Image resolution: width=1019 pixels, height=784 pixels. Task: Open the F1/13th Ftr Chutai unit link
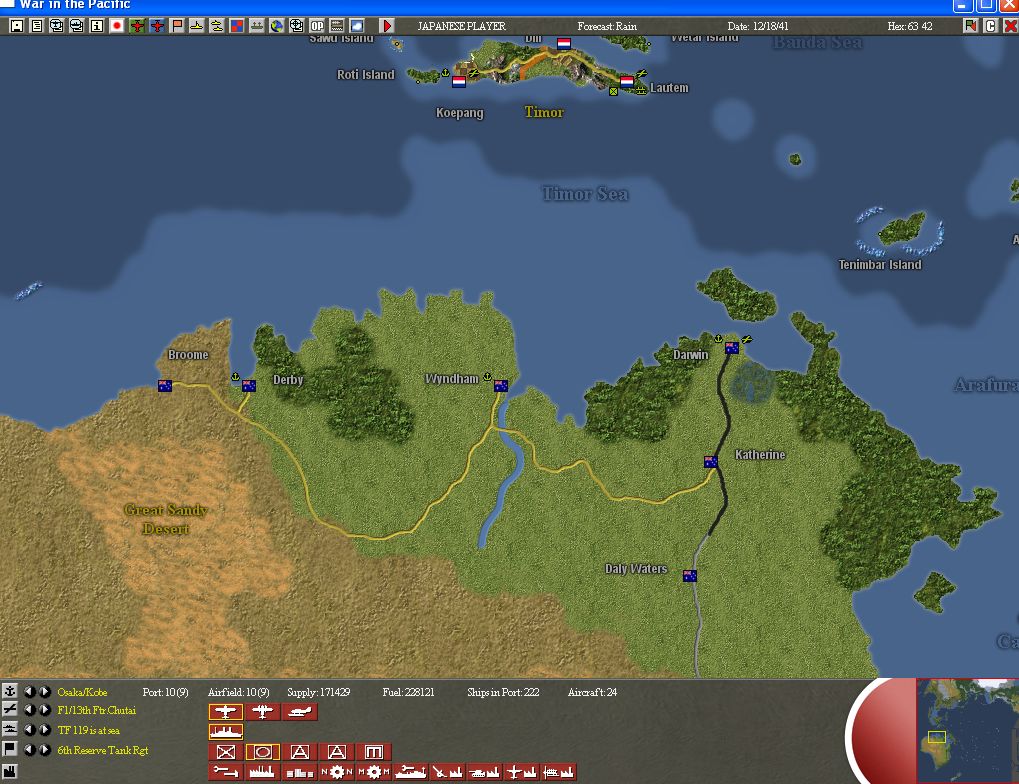(x=96, y=711)
